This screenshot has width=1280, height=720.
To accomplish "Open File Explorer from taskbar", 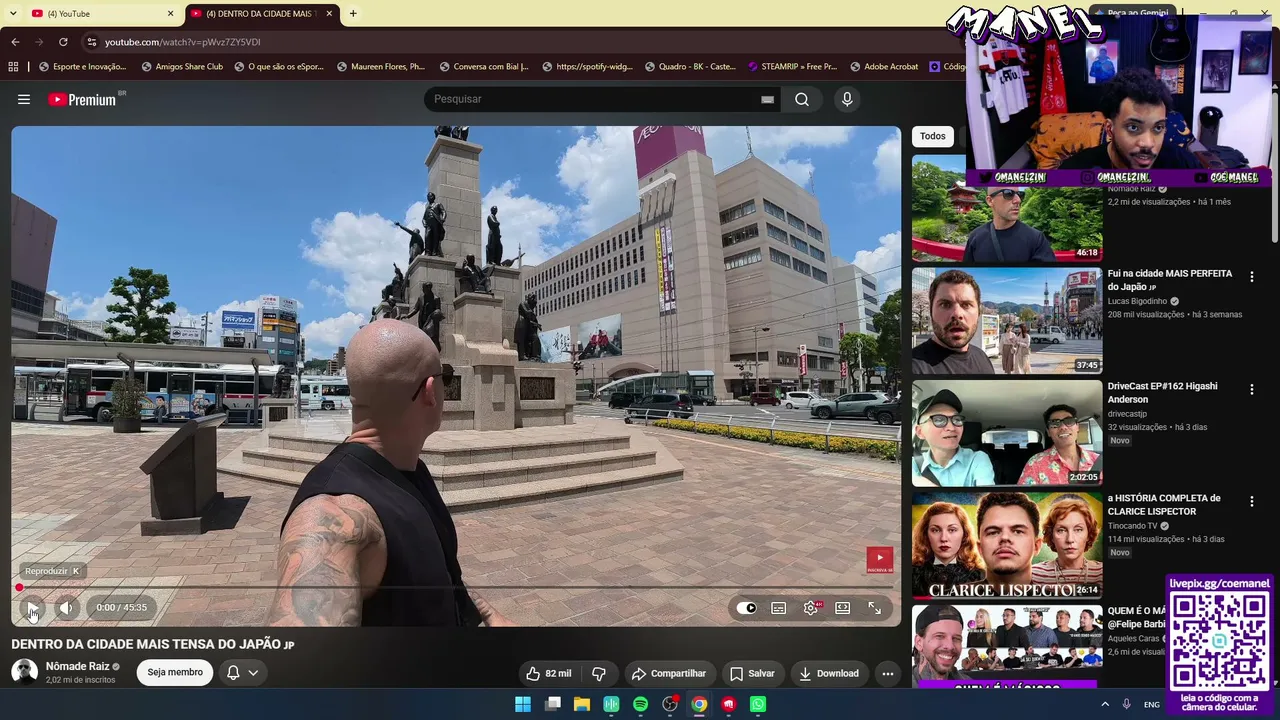I will pos(582,704).
